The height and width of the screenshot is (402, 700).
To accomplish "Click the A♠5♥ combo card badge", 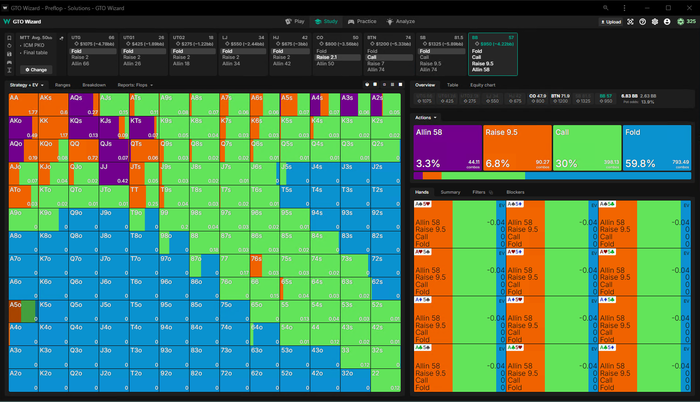I will pyautogui.click(x=423, y=204).
